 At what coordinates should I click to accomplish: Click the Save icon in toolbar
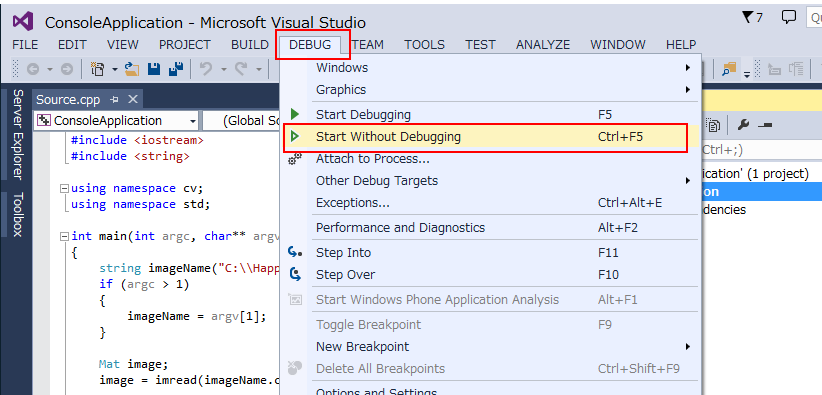pos(154,69)
